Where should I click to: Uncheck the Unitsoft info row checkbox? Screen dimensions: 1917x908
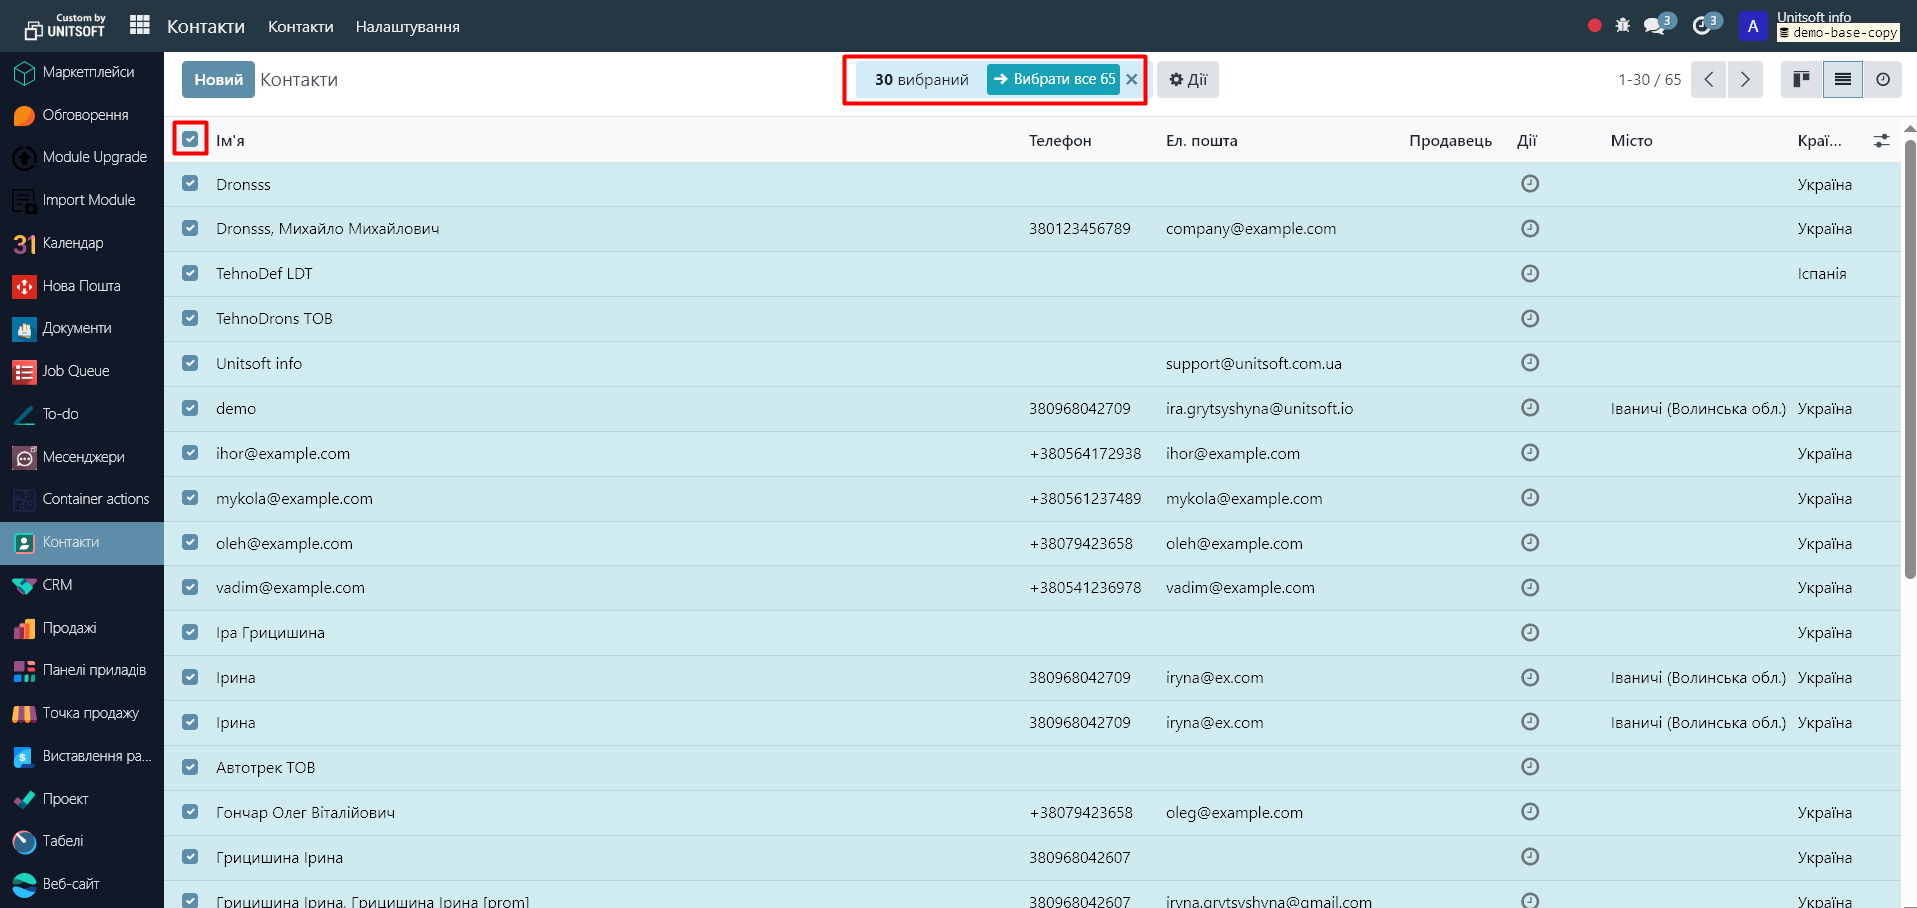(190, 363)
